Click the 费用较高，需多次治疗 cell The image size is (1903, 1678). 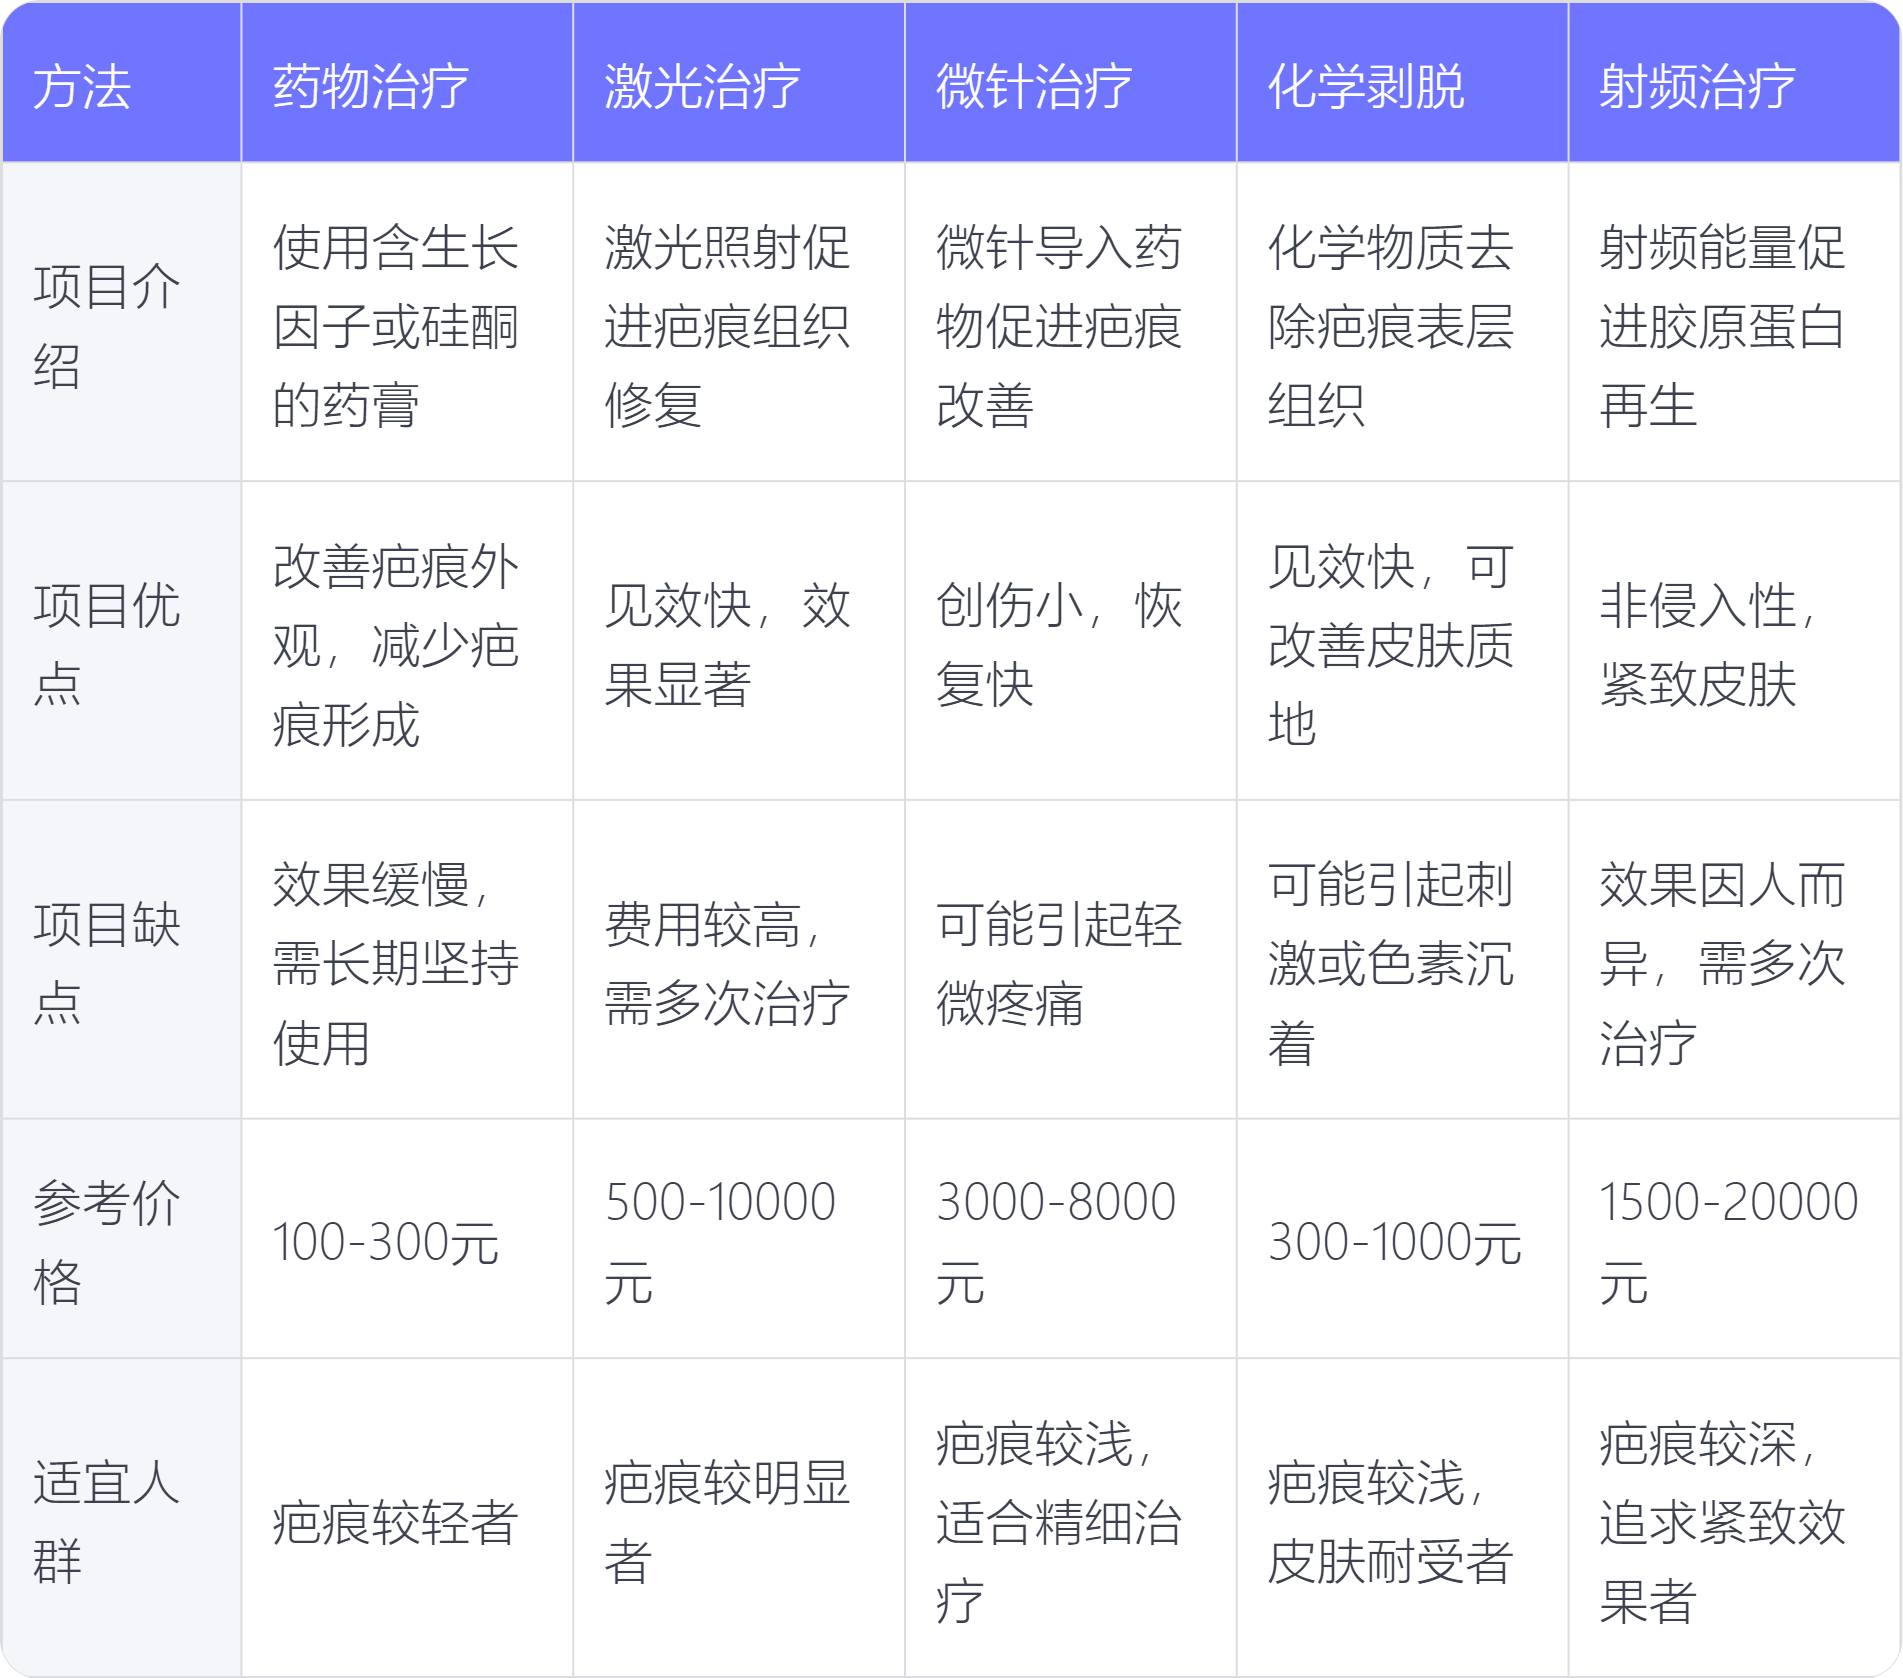[x=727, y=963]
